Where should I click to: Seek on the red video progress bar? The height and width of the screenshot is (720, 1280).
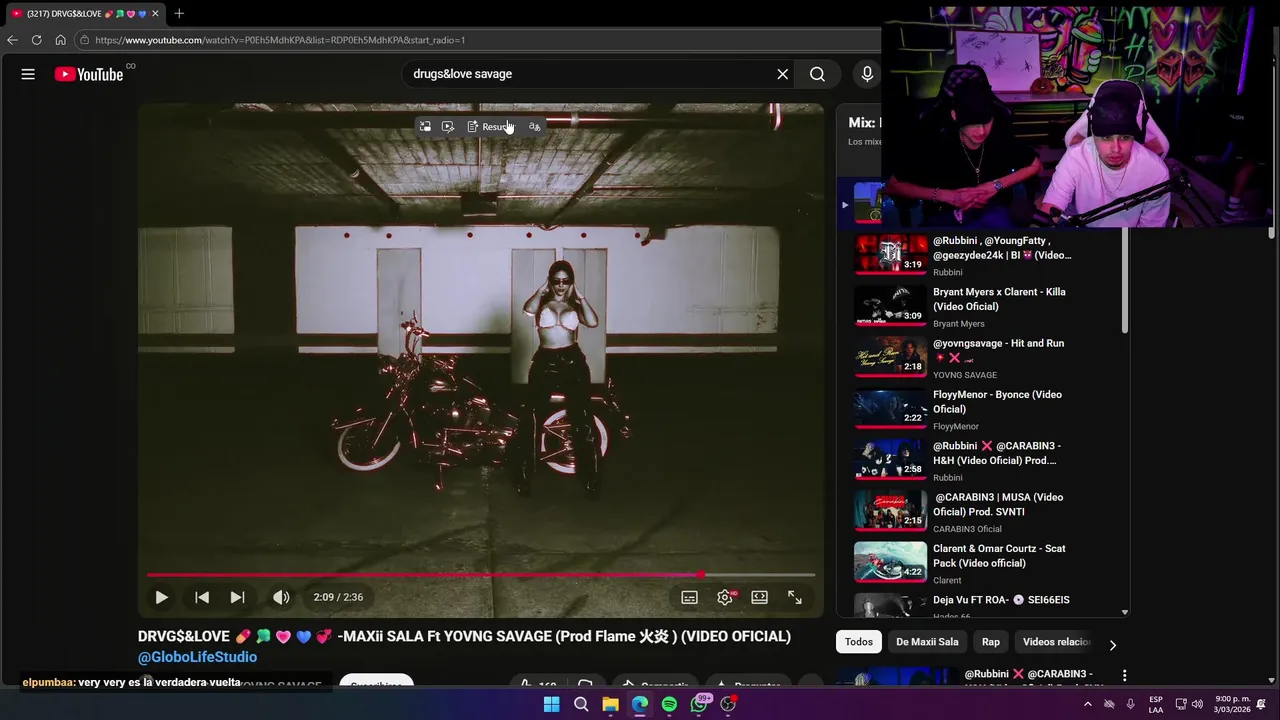481,575
